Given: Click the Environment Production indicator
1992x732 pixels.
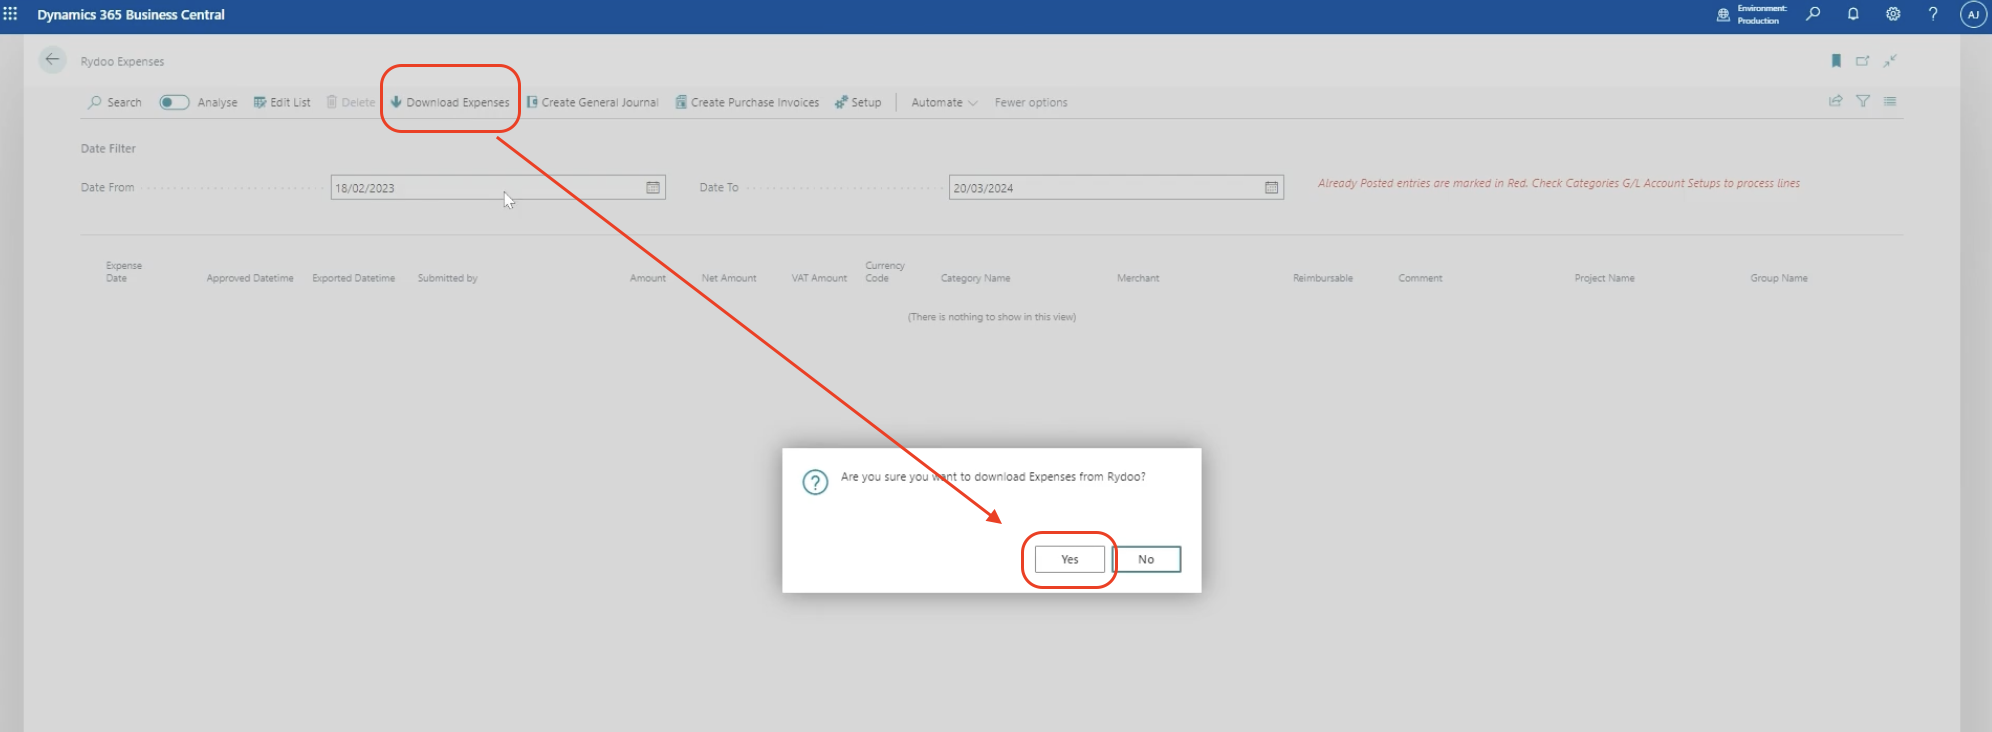Looking at the screenshot, I should coord(1752,14).
